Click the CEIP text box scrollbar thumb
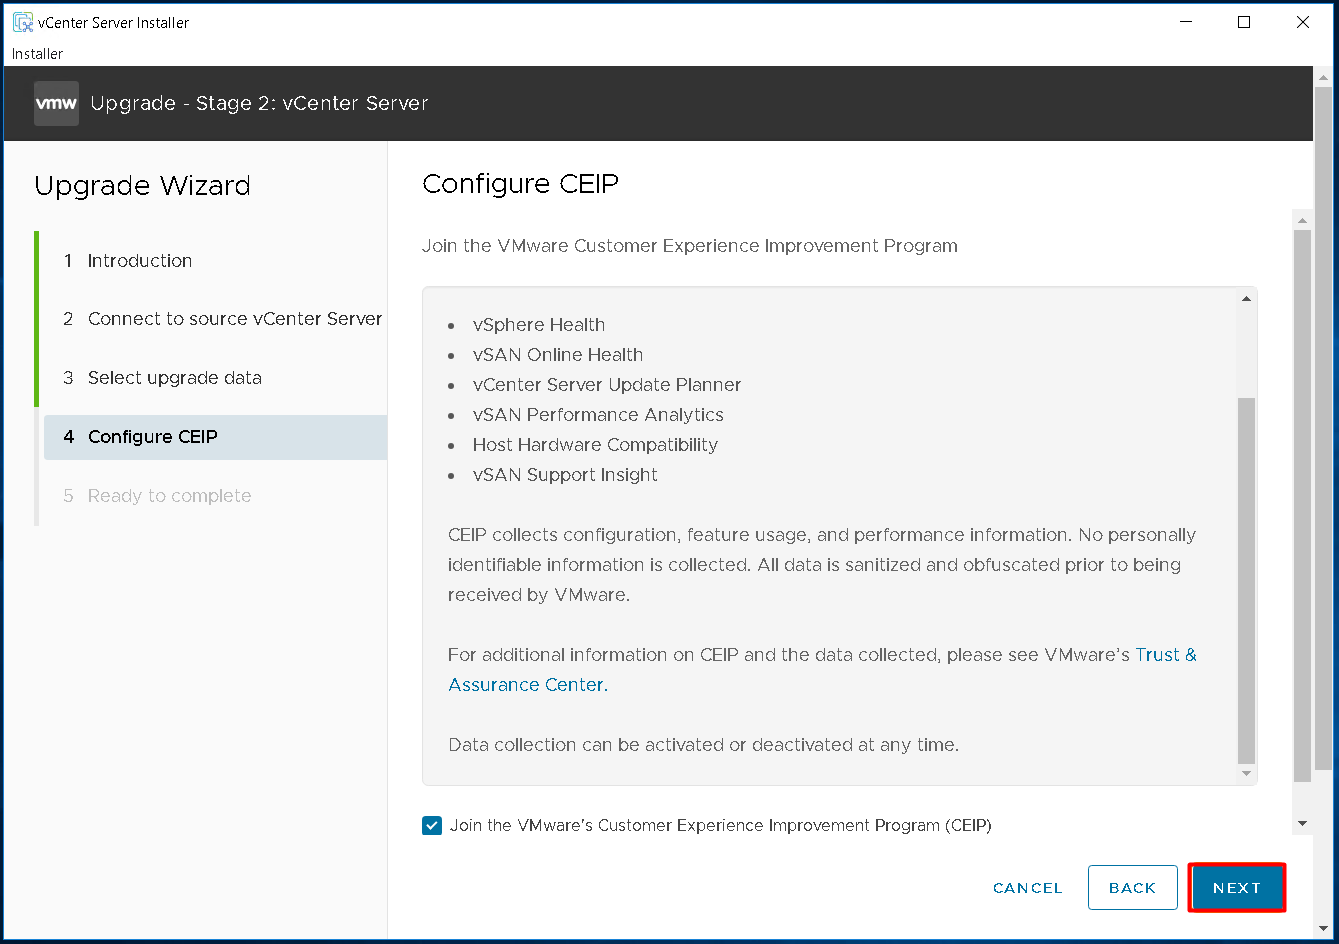1339x944 pixels. pos(1246,580)
